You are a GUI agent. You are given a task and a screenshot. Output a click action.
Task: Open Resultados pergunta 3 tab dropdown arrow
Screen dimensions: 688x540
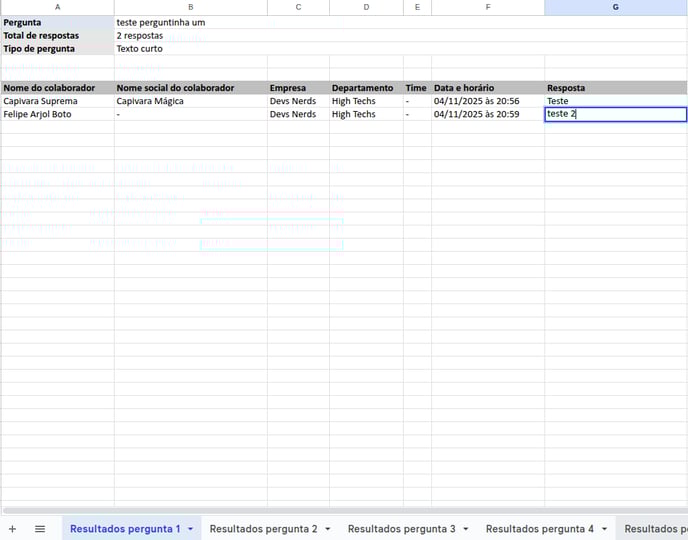coord(466,528)
